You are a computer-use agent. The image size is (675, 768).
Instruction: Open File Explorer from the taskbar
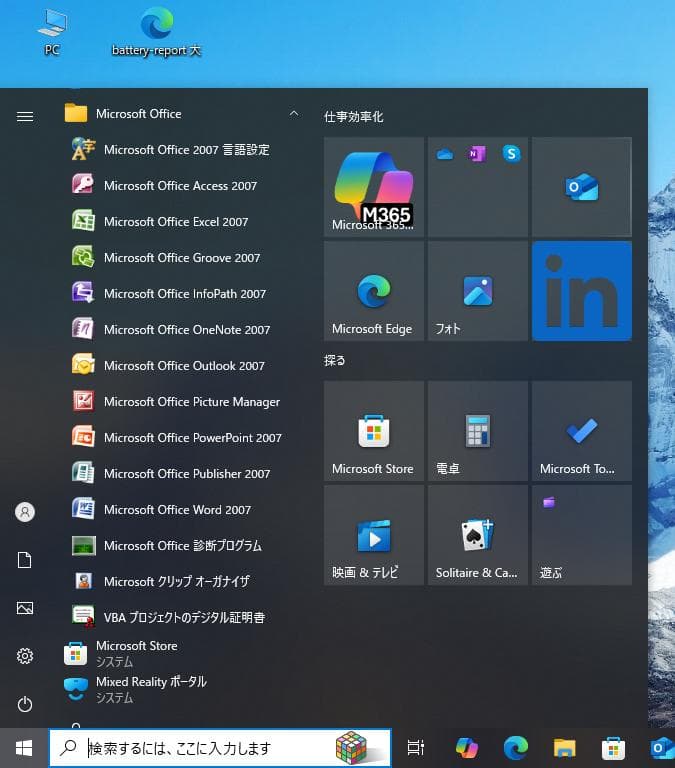click(x=564, y=748)
